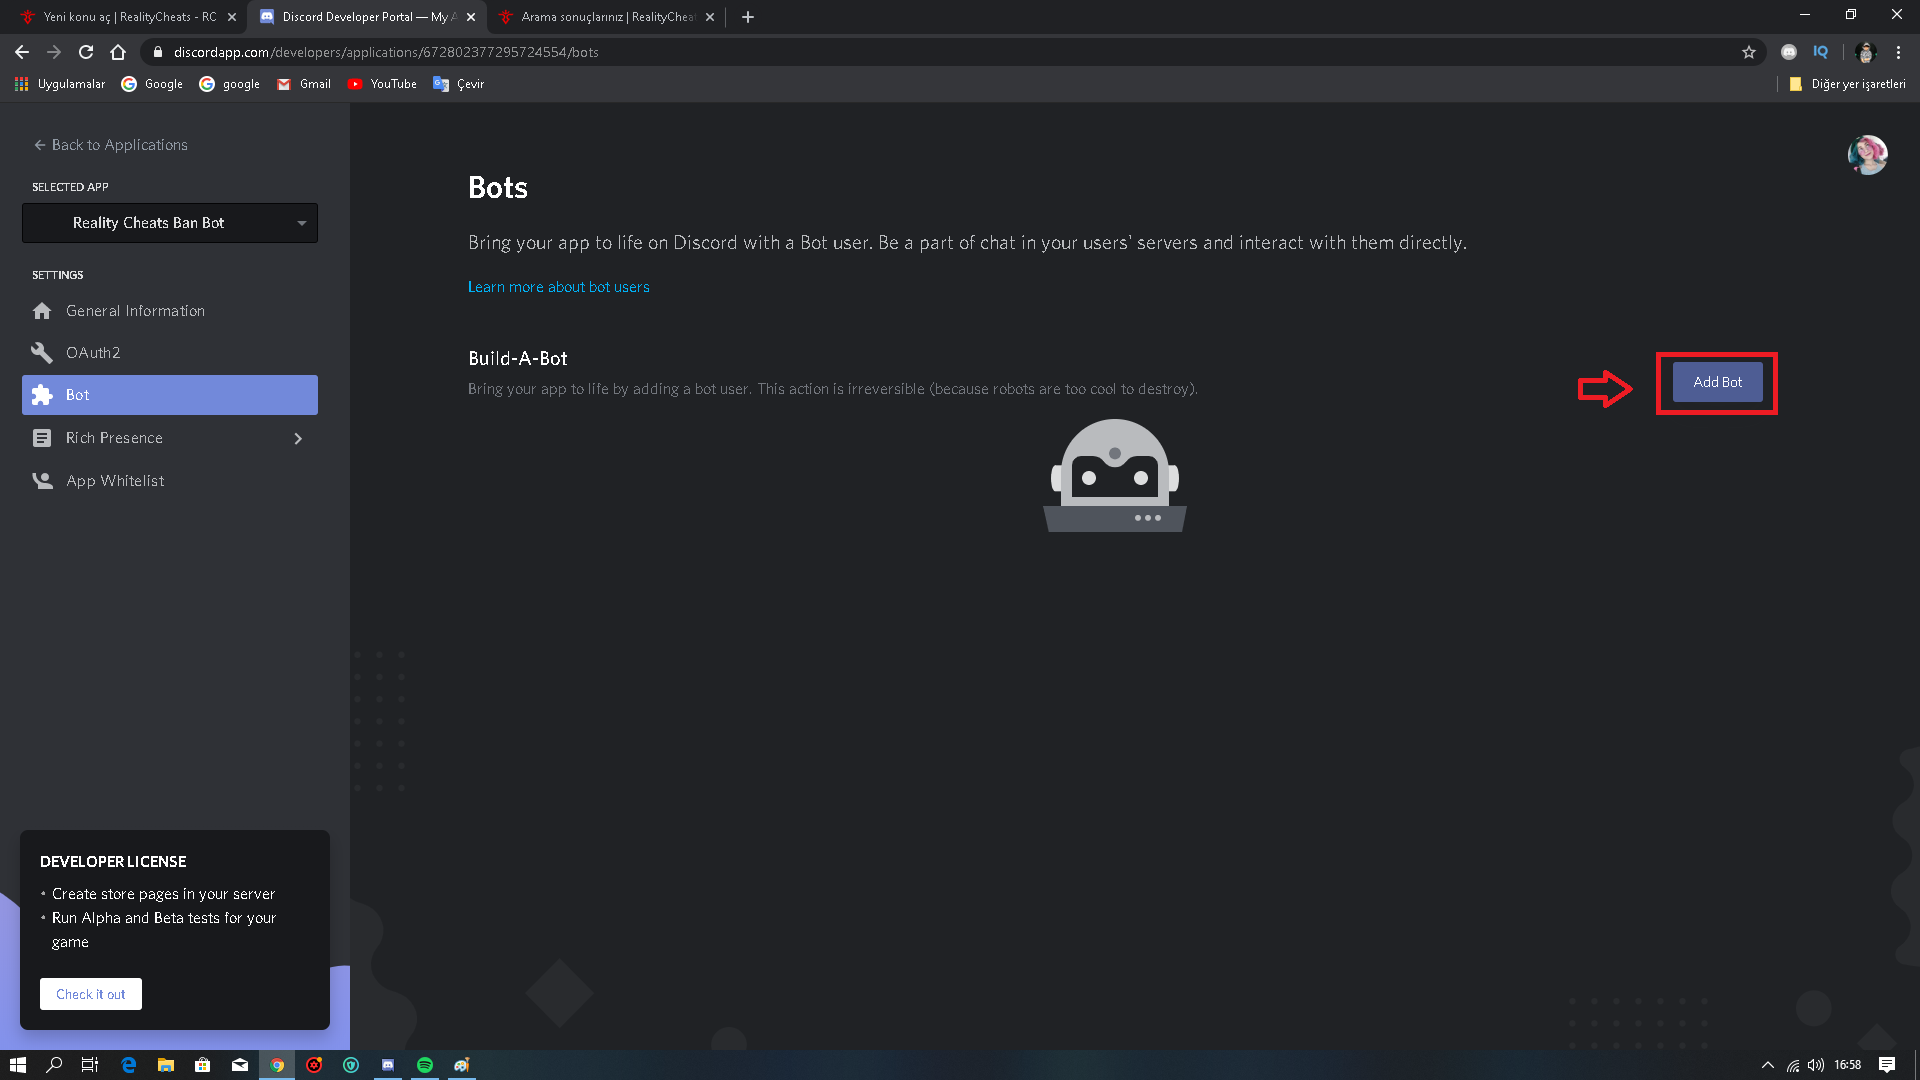Open the IQ browser extension
The height and width of the screenshot is (1080, 1920).
[1821, 52]
